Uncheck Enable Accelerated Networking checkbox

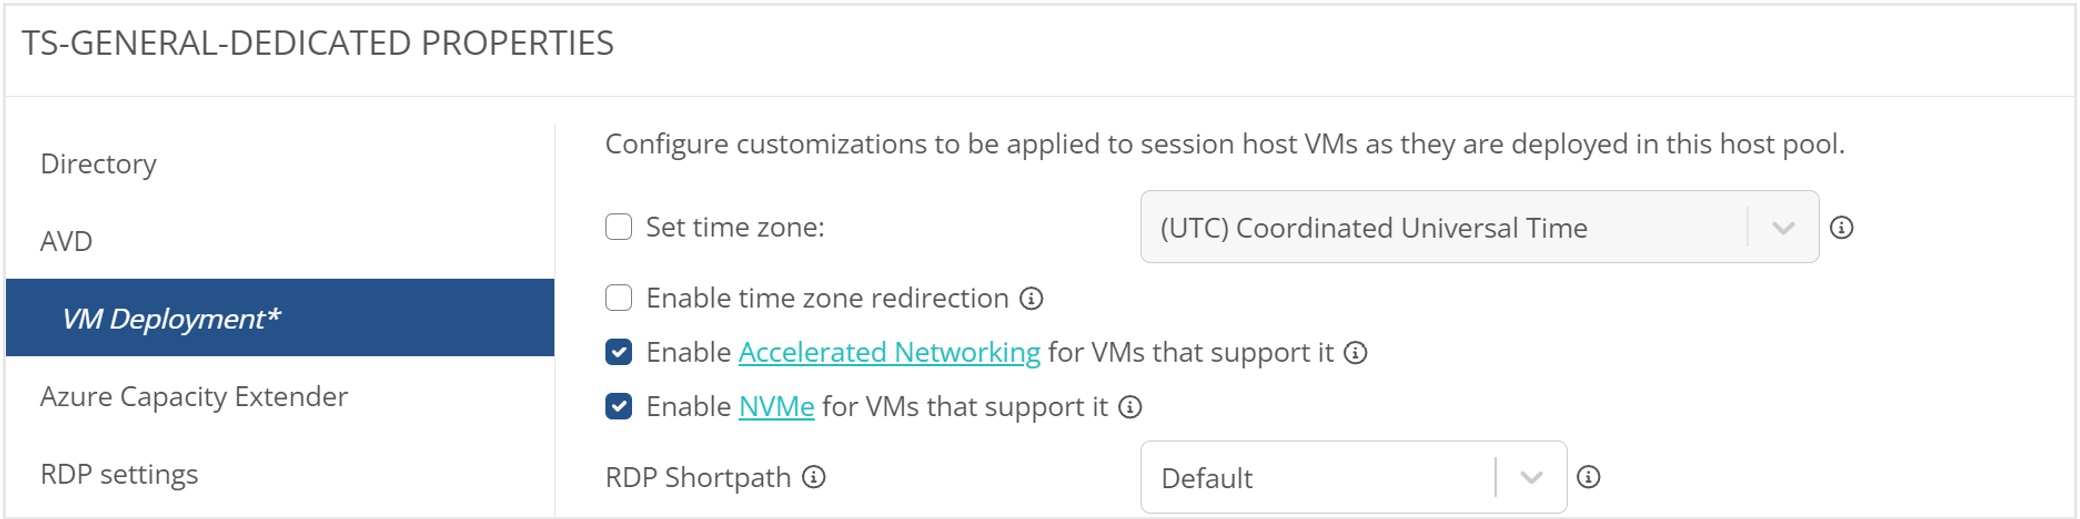[619, 352]
